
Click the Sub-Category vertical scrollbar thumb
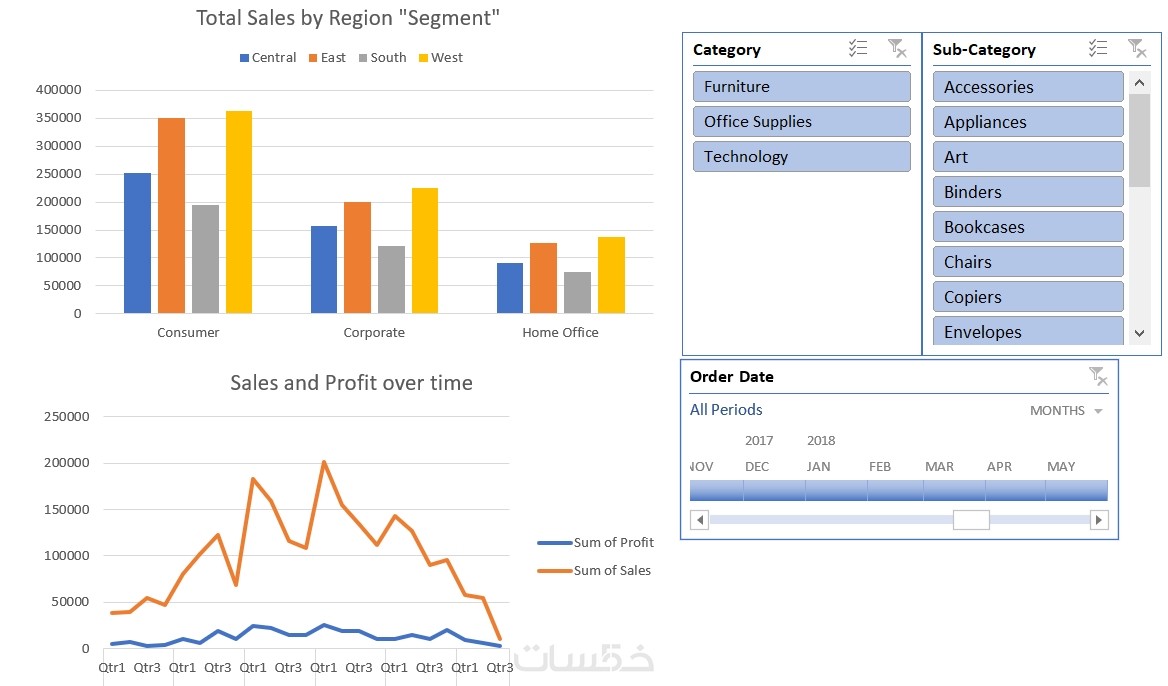[x=1139, y=140]
